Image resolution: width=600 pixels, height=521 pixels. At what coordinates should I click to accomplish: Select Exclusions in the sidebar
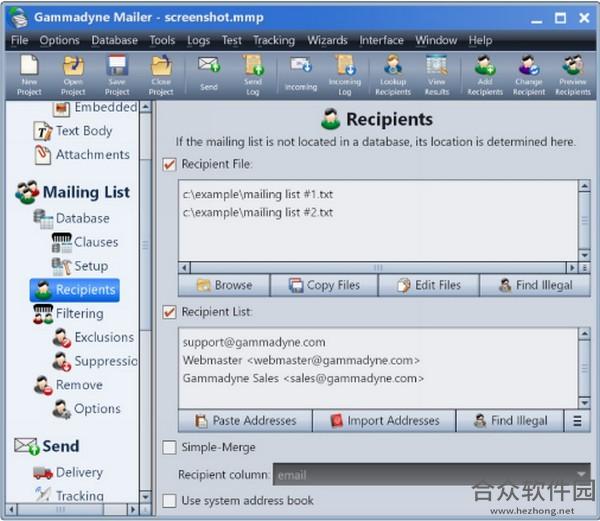coord(93,337)
